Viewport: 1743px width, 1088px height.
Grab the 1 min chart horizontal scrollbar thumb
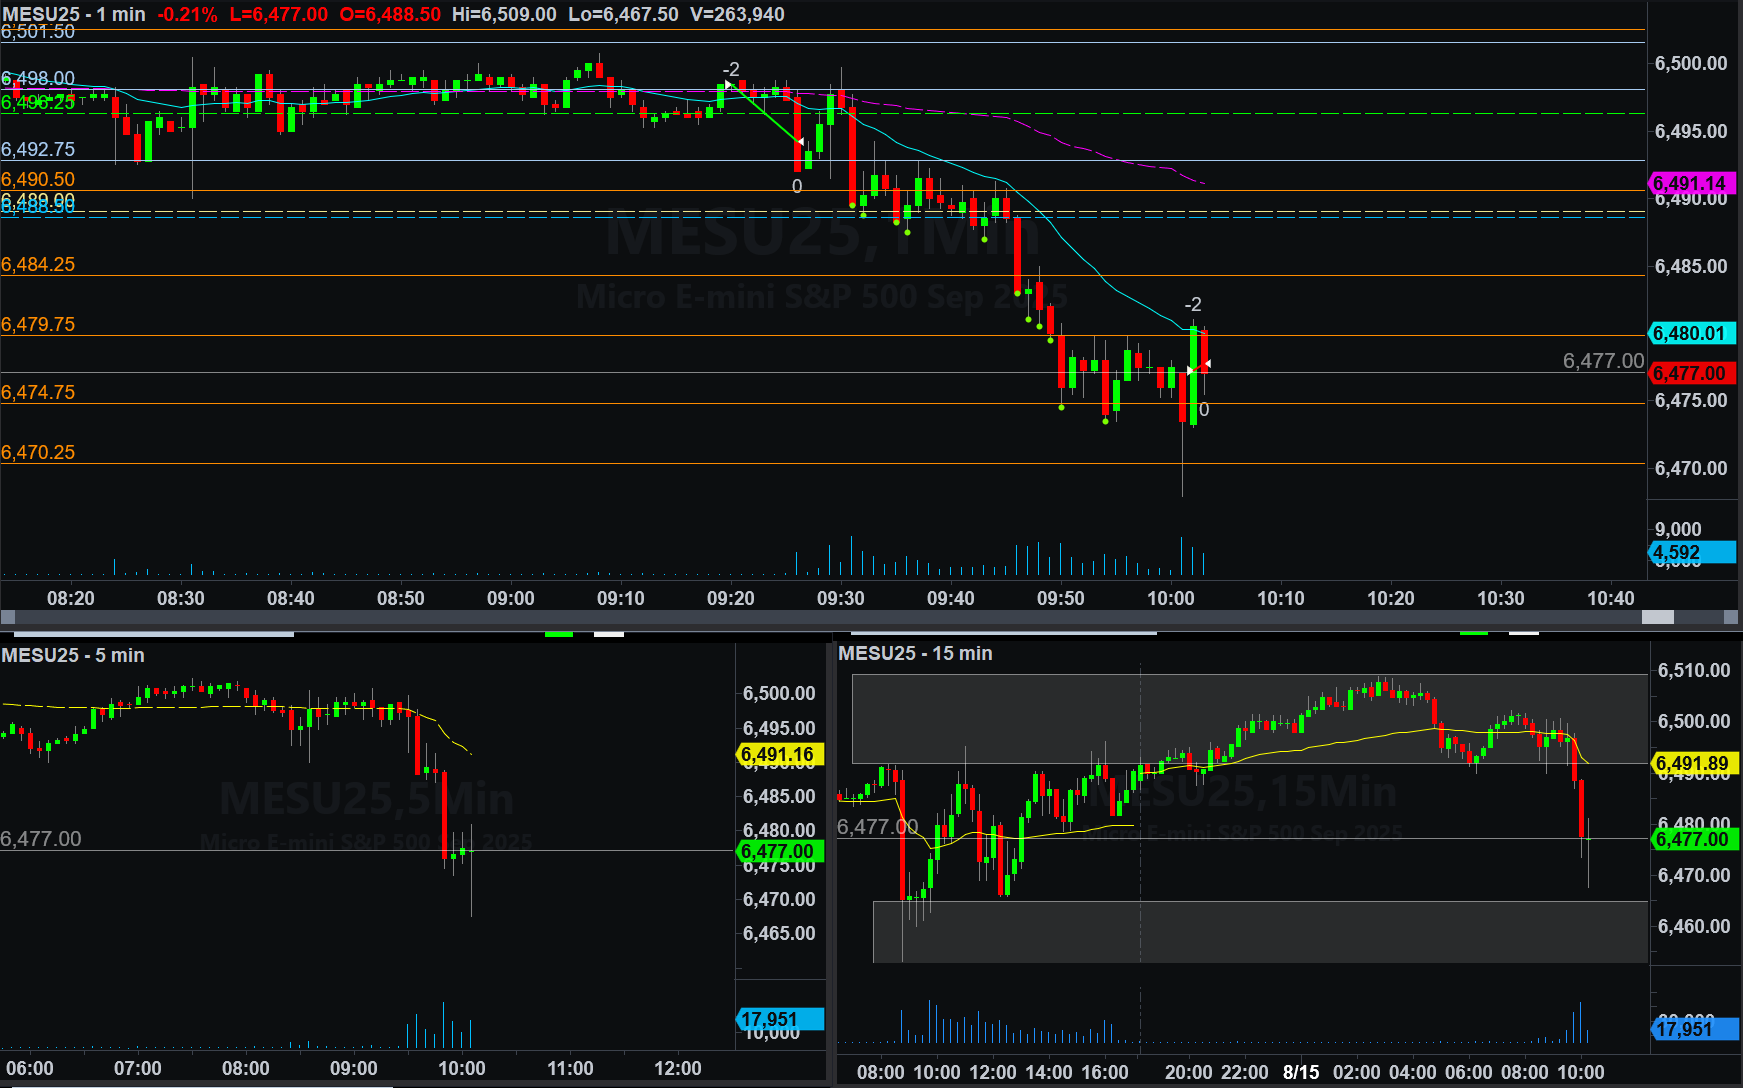click(x=1657, y=617)
